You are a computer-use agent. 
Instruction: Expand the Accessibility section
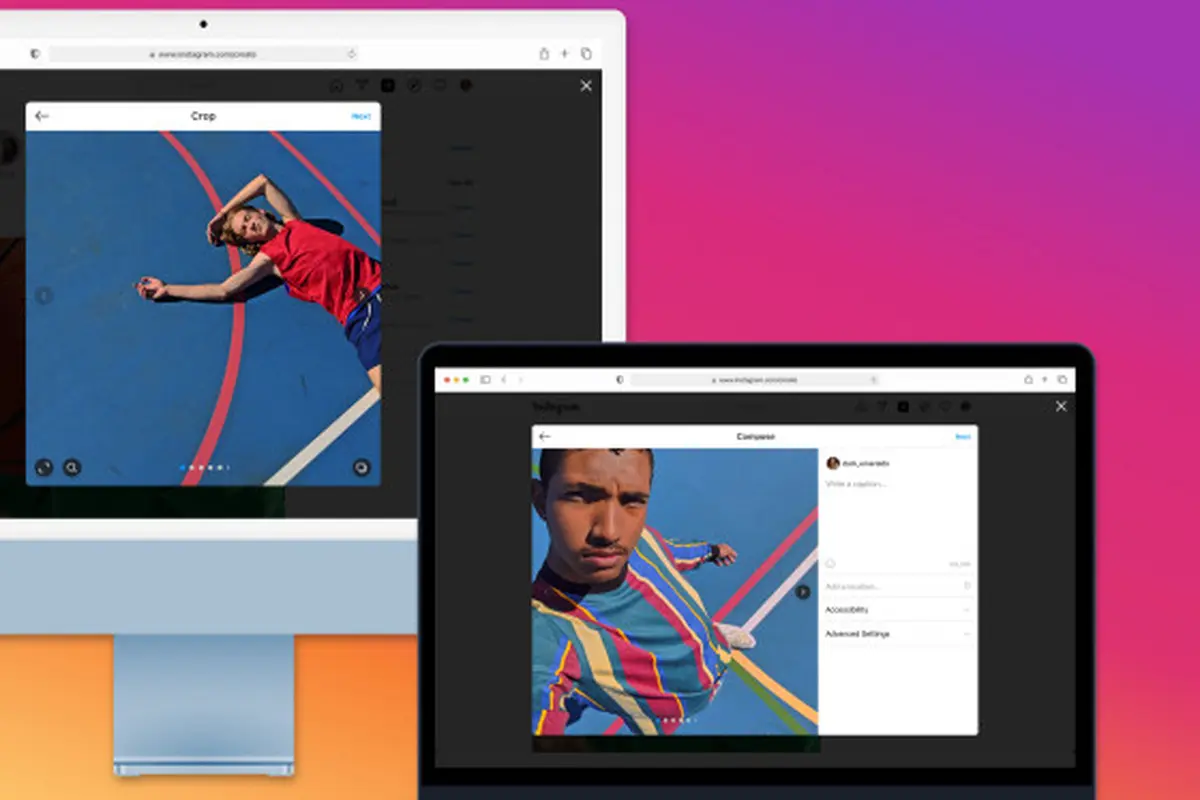897,610
